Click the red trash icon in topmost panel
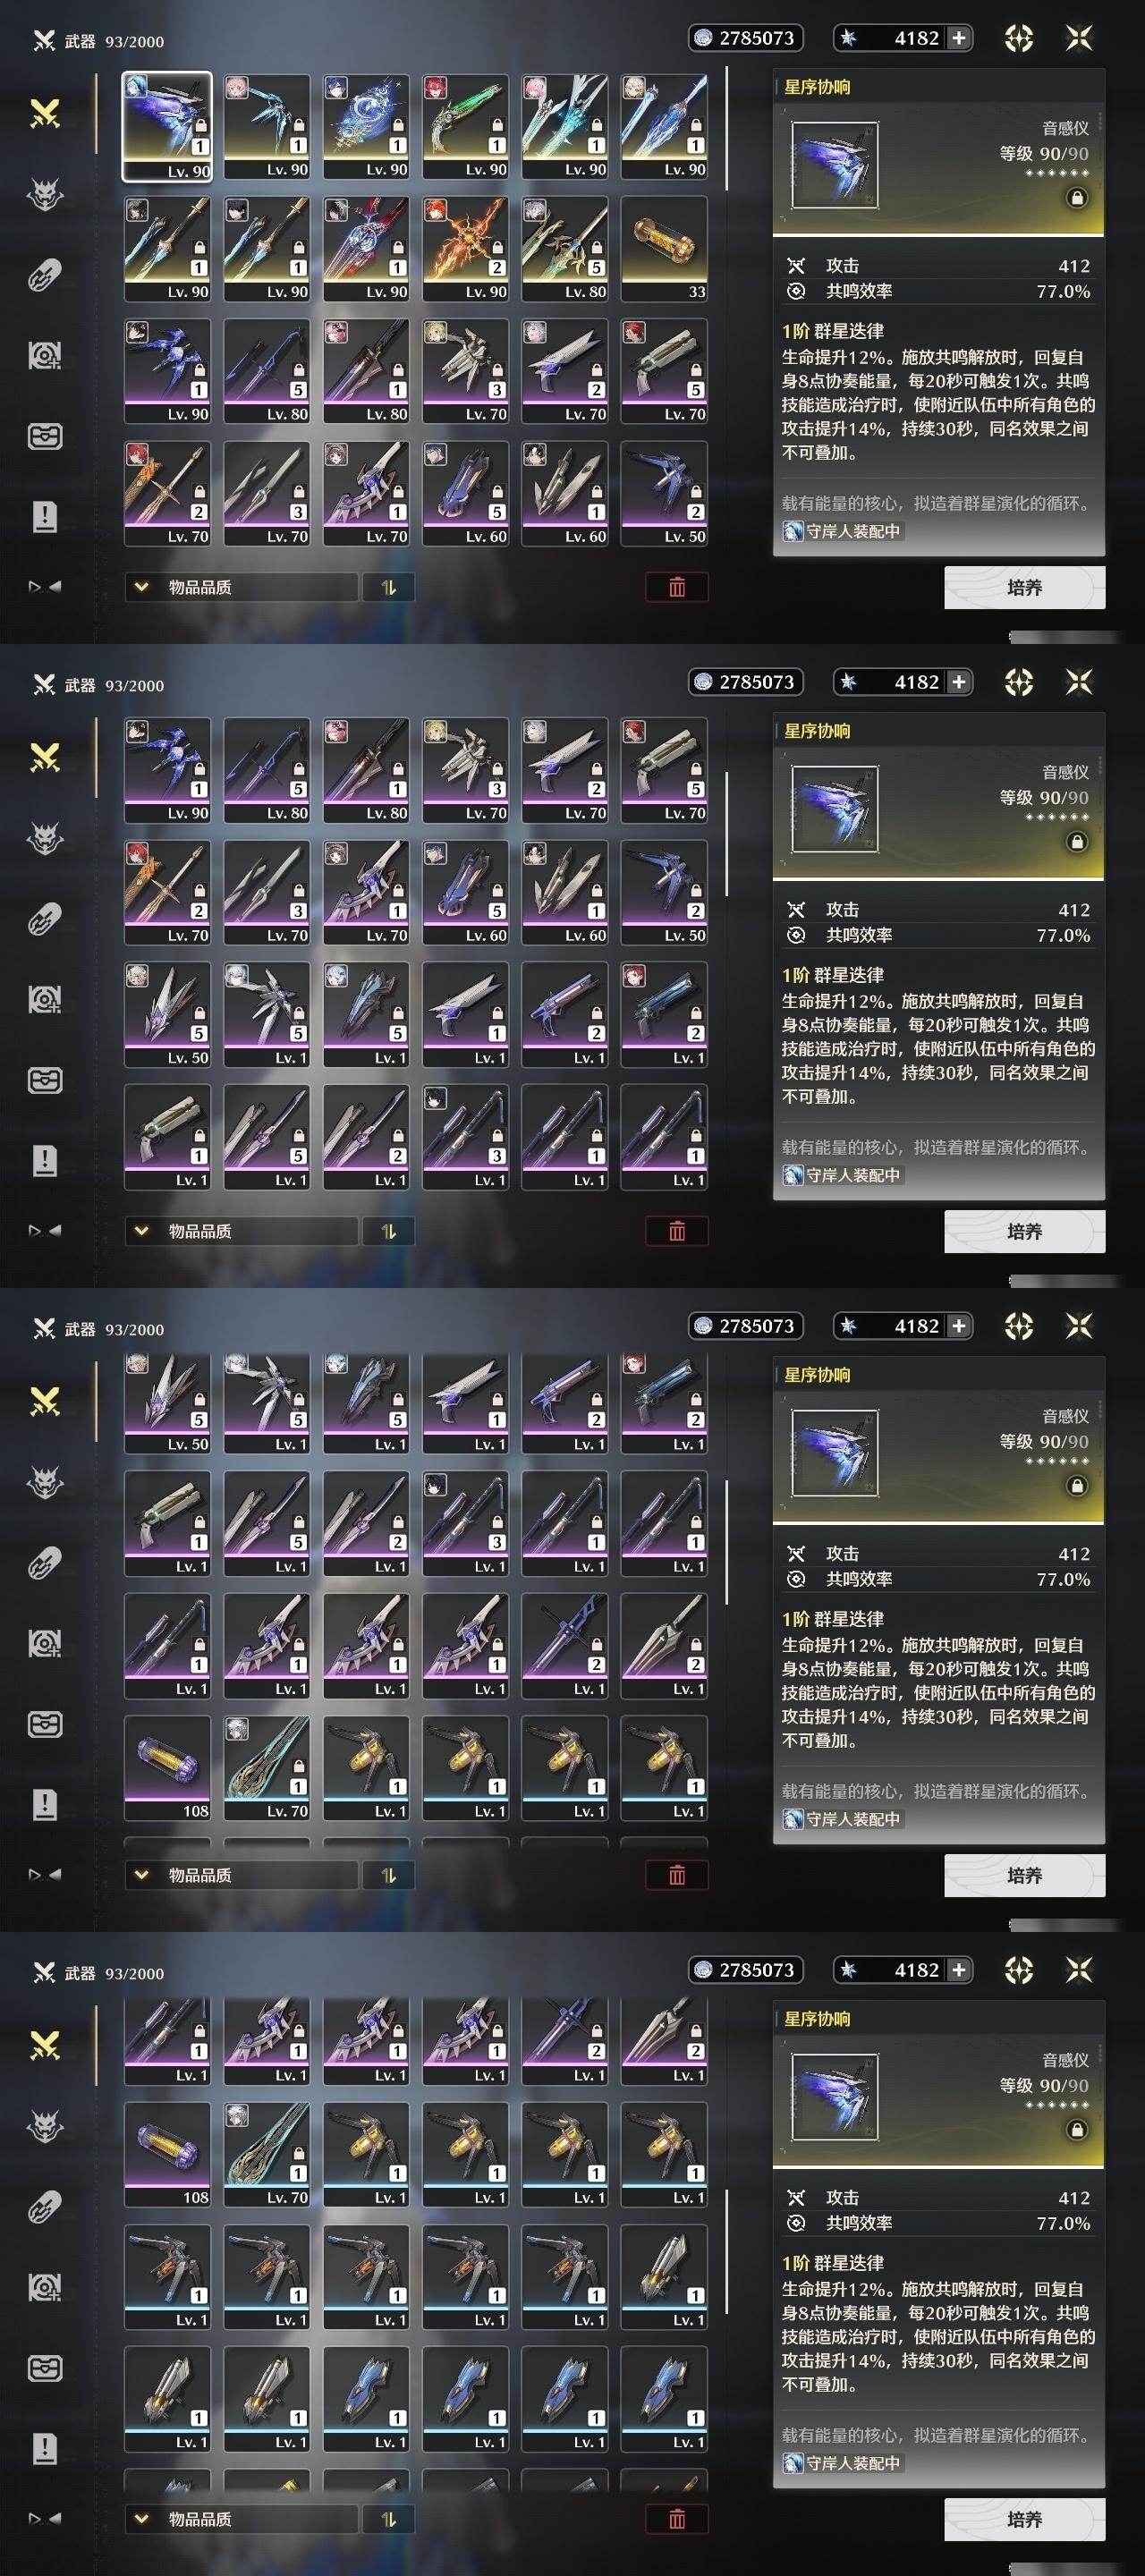 tap(677, 587)
